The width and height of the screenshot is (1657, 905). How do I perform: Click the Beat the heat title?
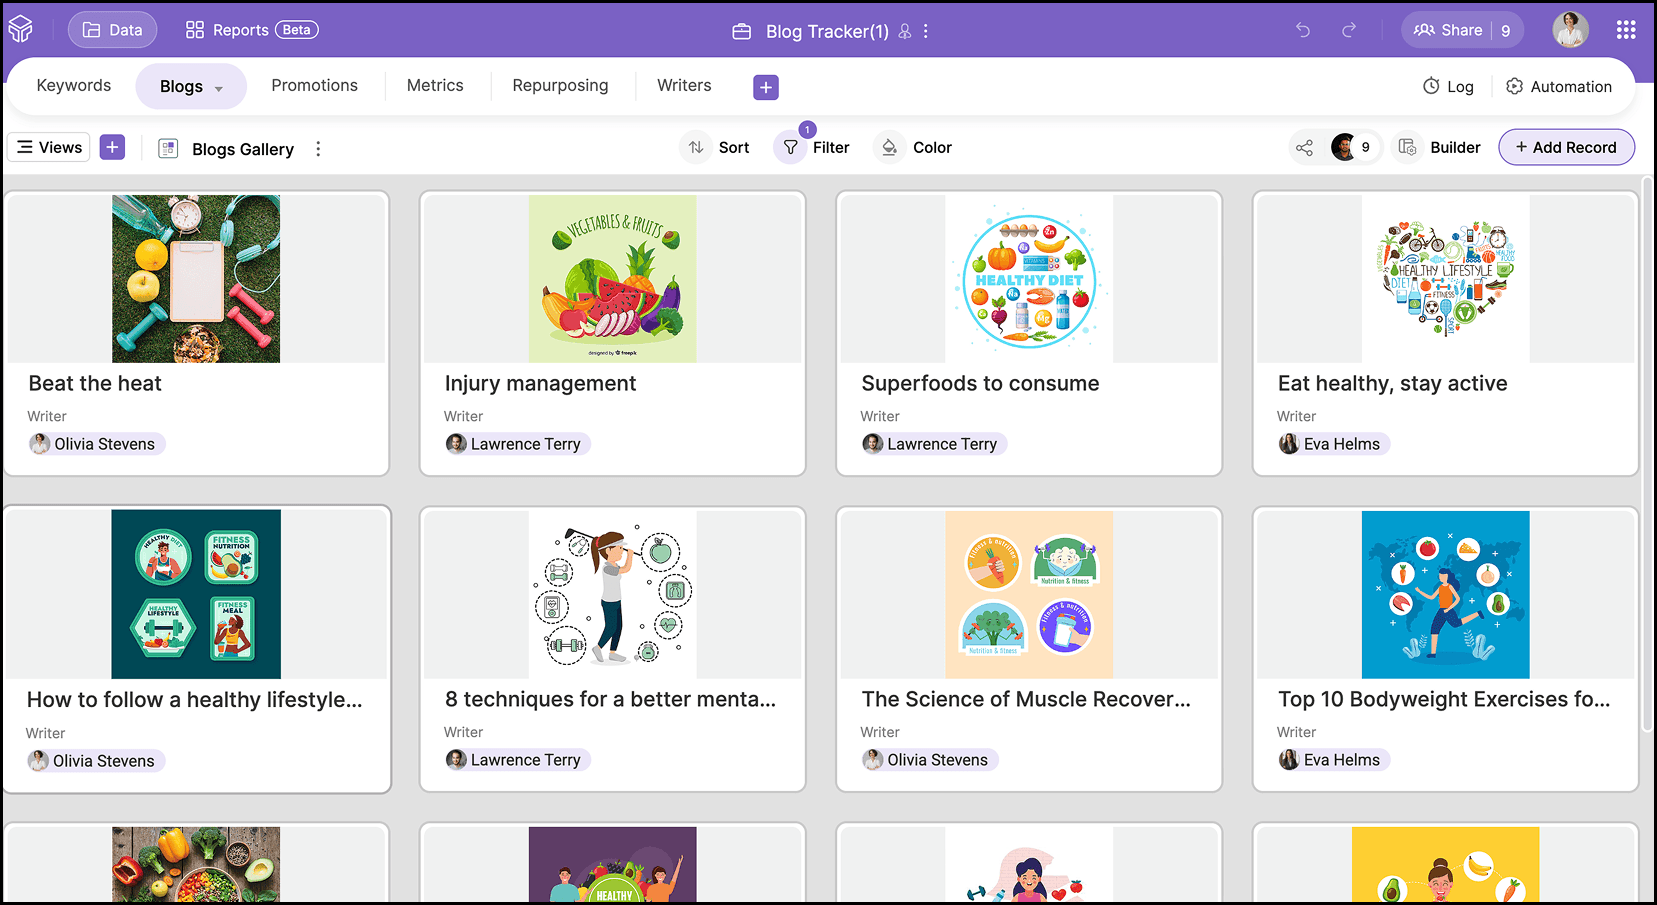coord(95,383)
